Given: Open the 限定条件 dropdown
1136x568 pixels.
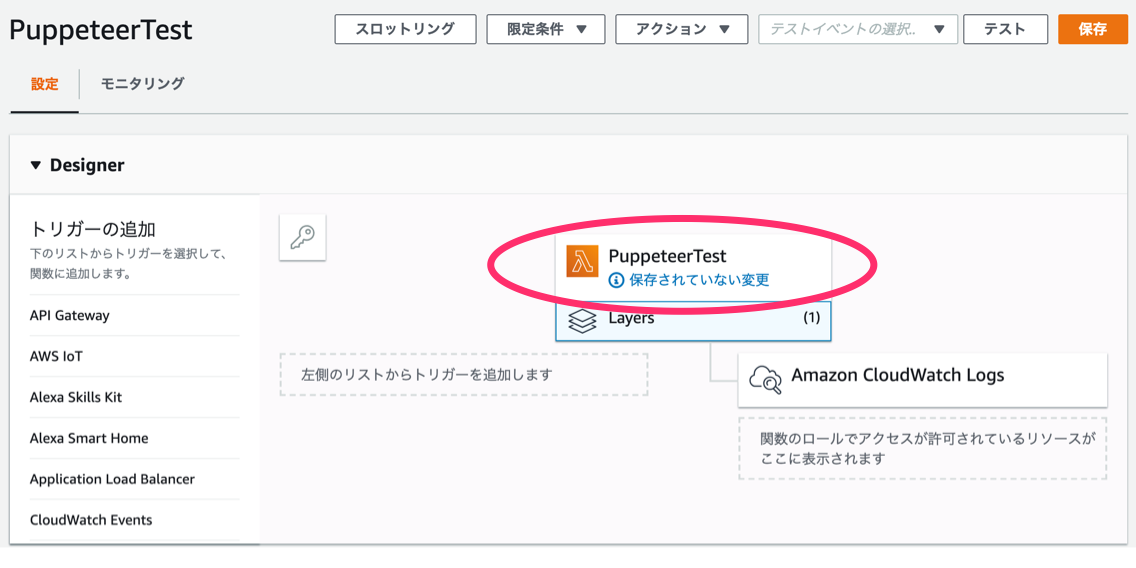Looking at the screenshot, I should [x=545, y=30].
